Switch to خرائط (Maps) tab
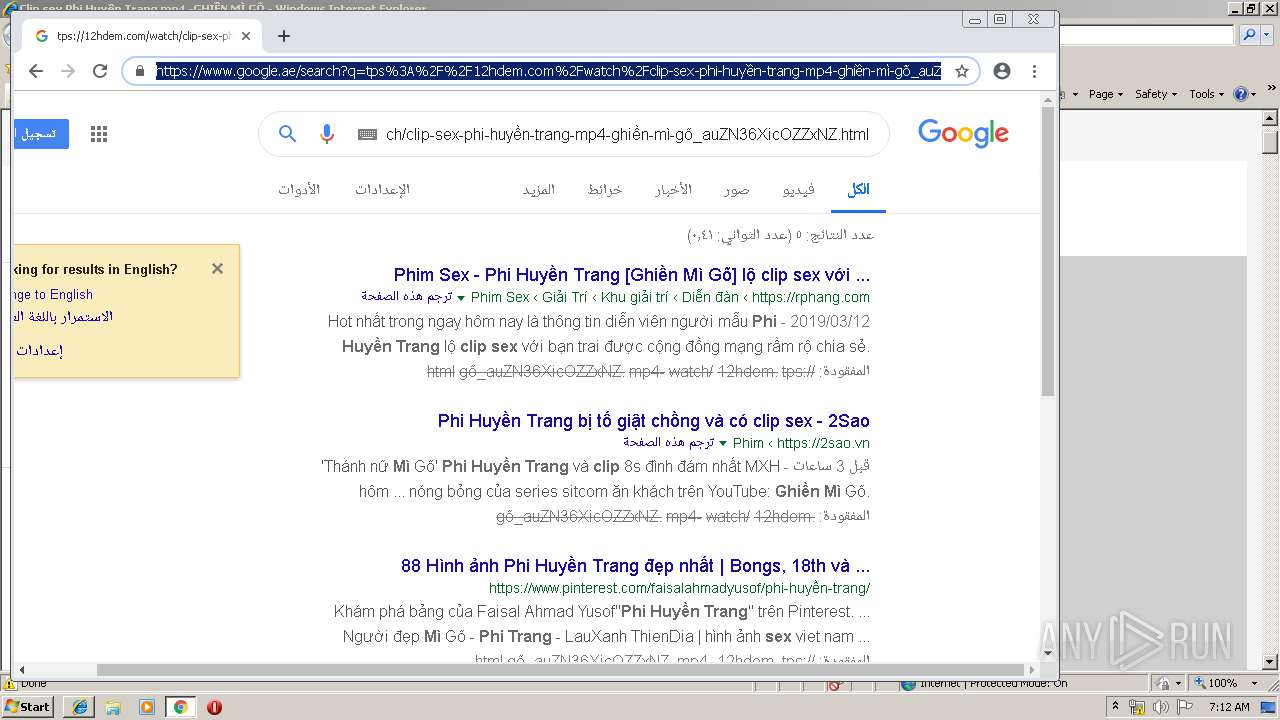Image resolution: width=1280 pixels, height=720 pixels. click(604, 189)
